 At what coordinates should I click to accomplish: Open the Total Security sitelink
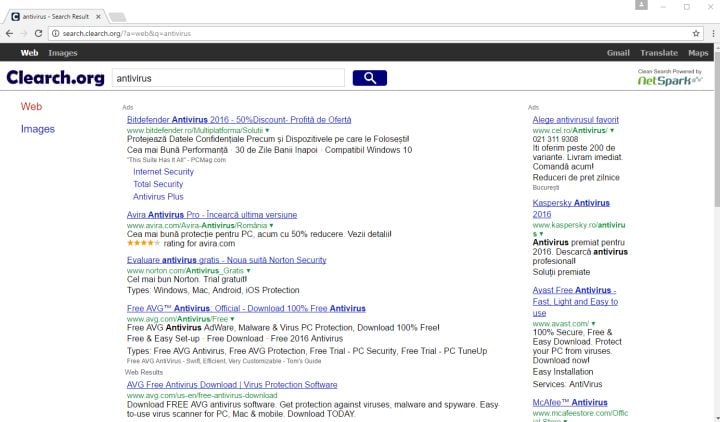158,184
